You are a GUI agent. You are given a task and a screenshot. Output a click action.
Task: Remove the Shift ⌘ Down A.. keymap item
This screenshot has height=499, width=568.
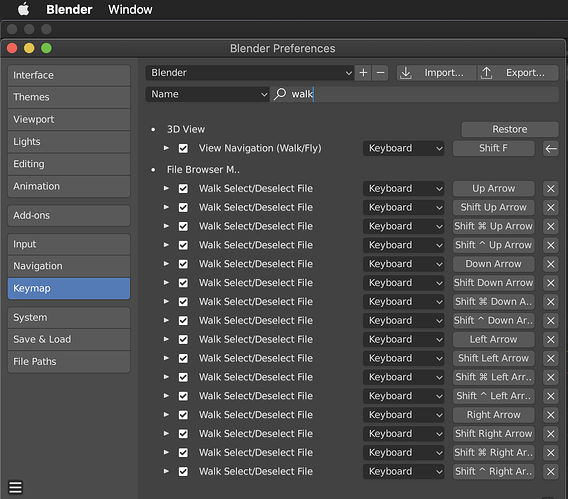[x=551, y=302]
